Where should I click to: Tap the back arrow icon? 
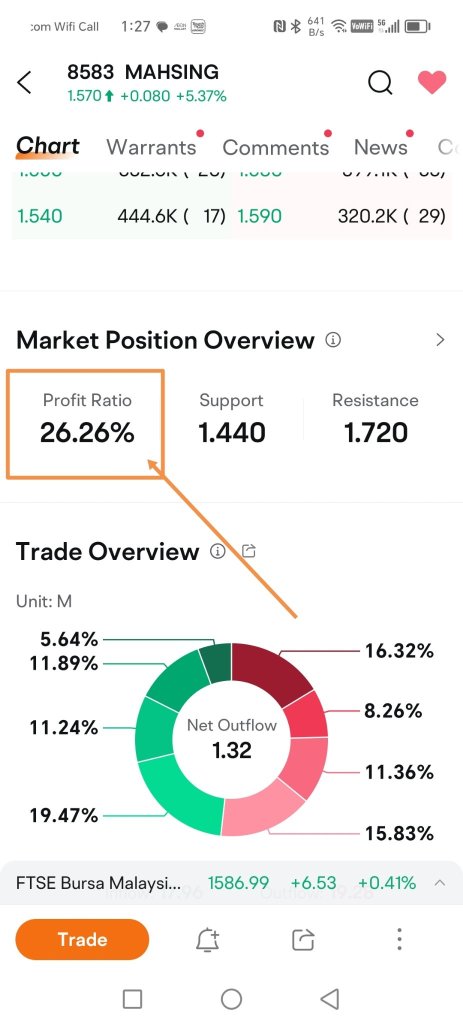tap(24, 83)
